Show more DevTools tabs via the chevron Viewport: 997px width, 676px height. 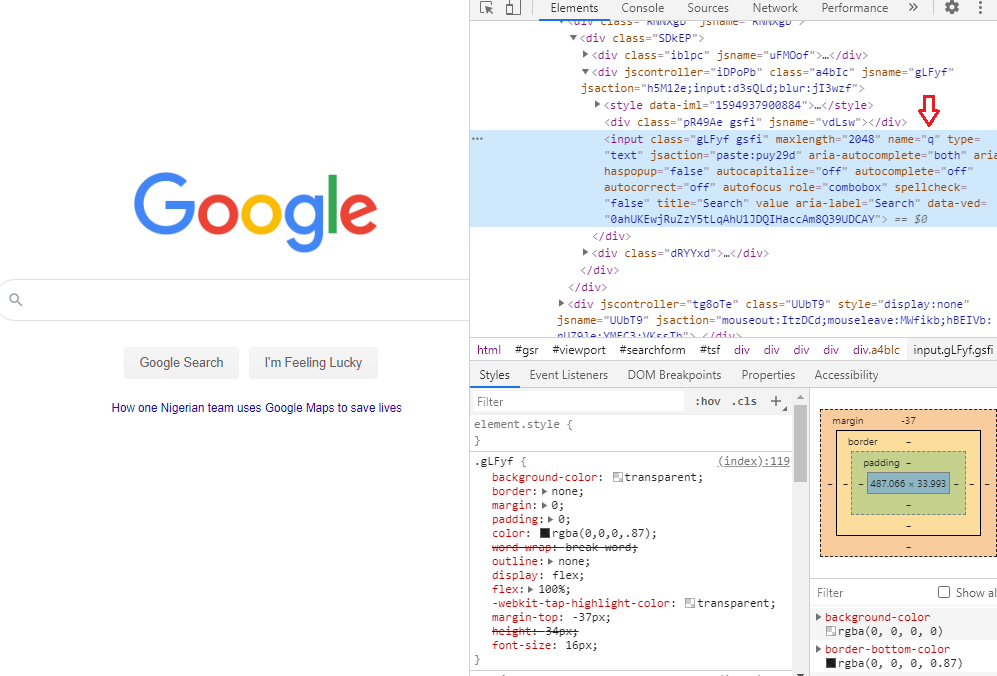pyautogui.click(x=913, y=8)
